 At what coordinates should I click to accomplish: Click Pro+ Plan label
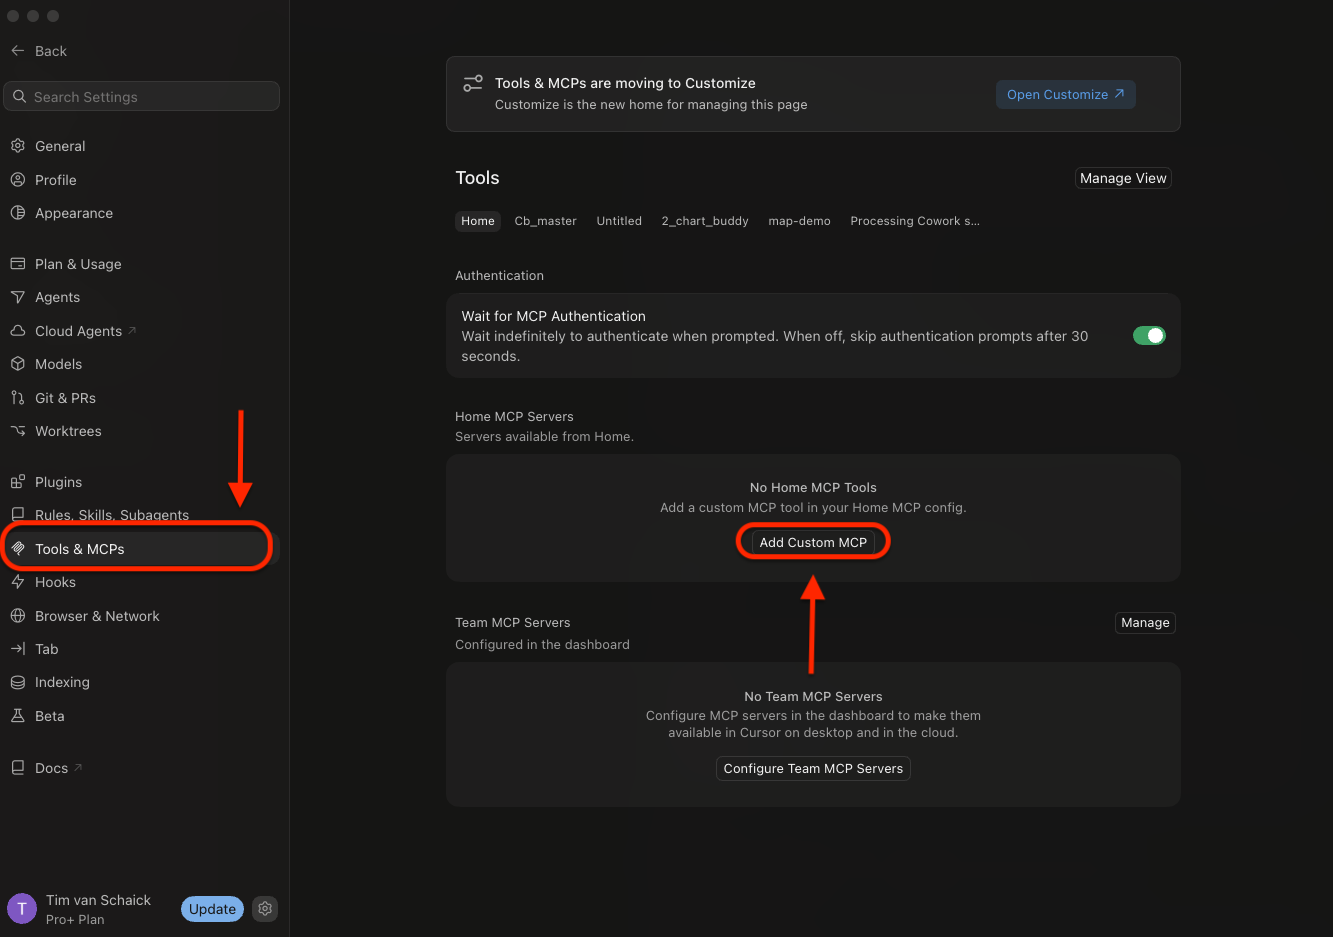pyautogui.click(x=75, y=920)
